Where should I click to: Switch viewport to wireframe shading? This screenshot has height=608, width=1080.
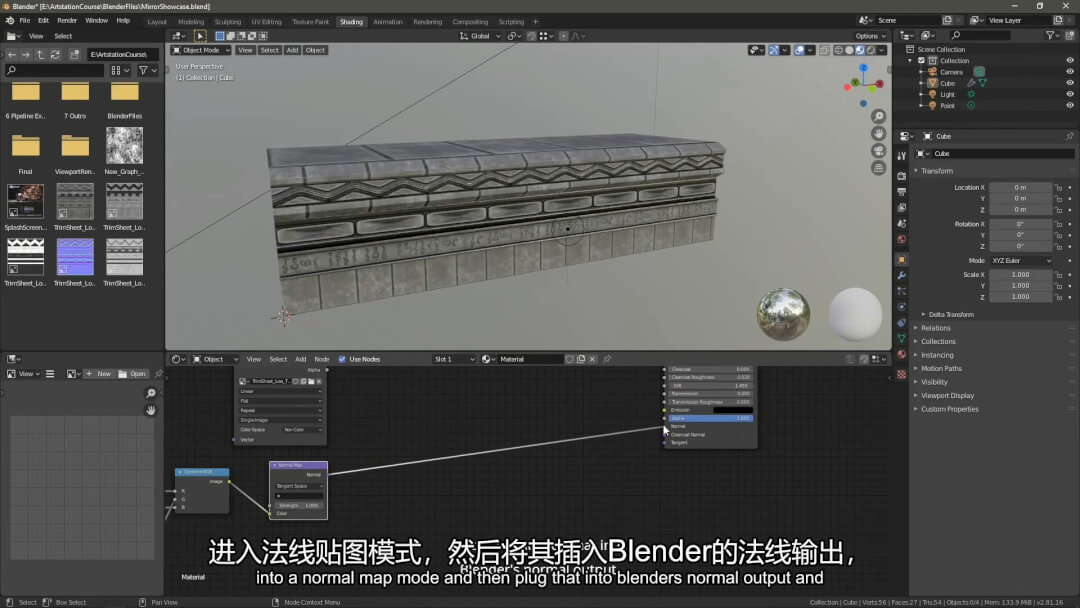tap(838, 50)
